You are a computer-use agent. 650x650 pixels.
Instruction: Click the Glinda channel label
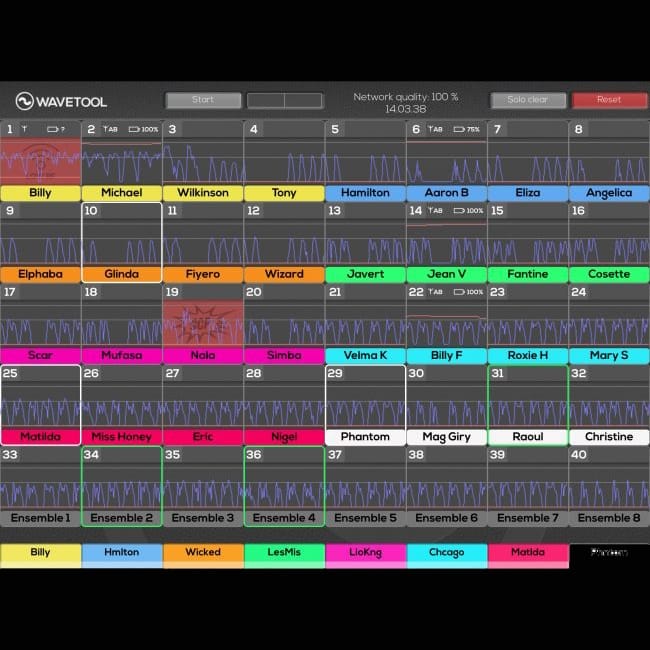click(x=122, y=274)
